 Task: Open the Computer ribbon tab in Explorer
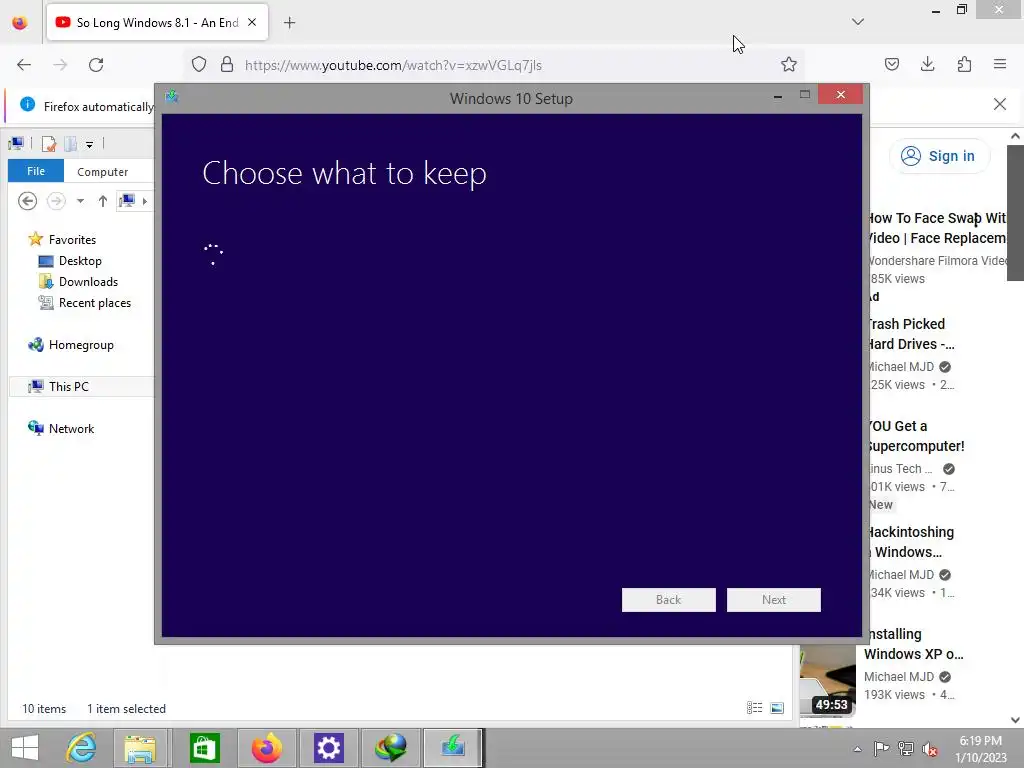tap(103, 172)
